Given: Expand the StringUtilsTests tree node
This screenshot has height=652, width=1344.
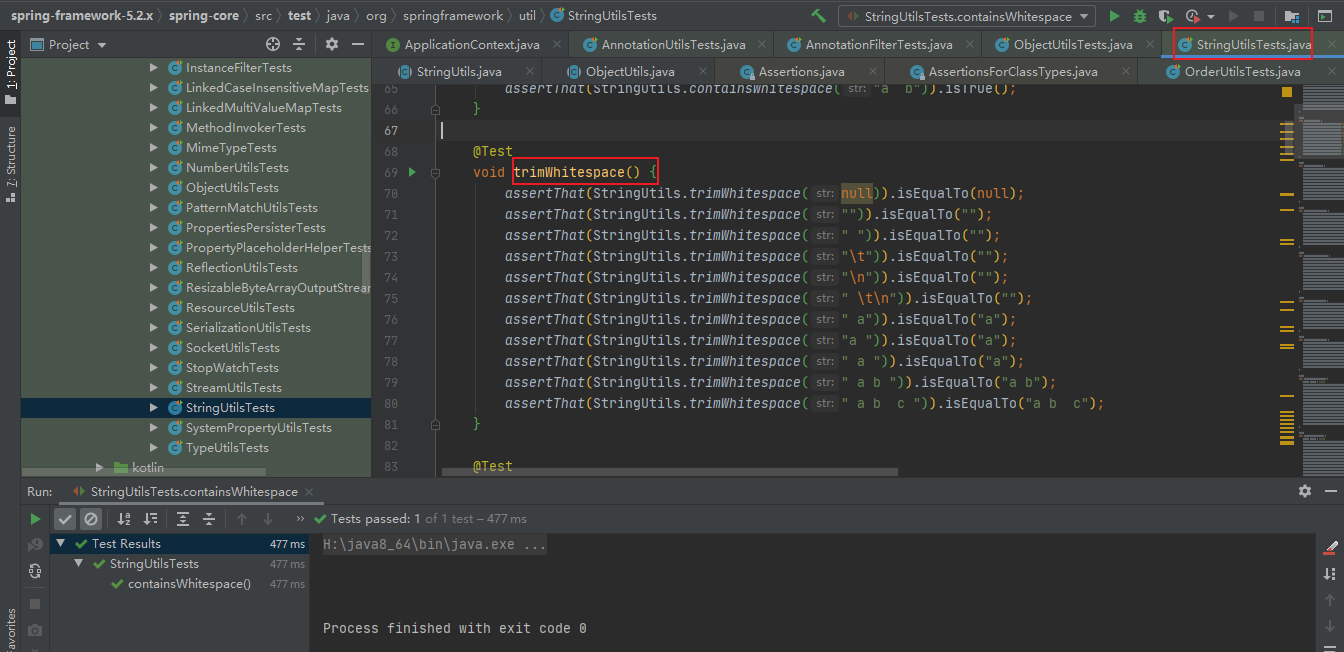Looking at the screenshot, I should click(x=154, y=408).
